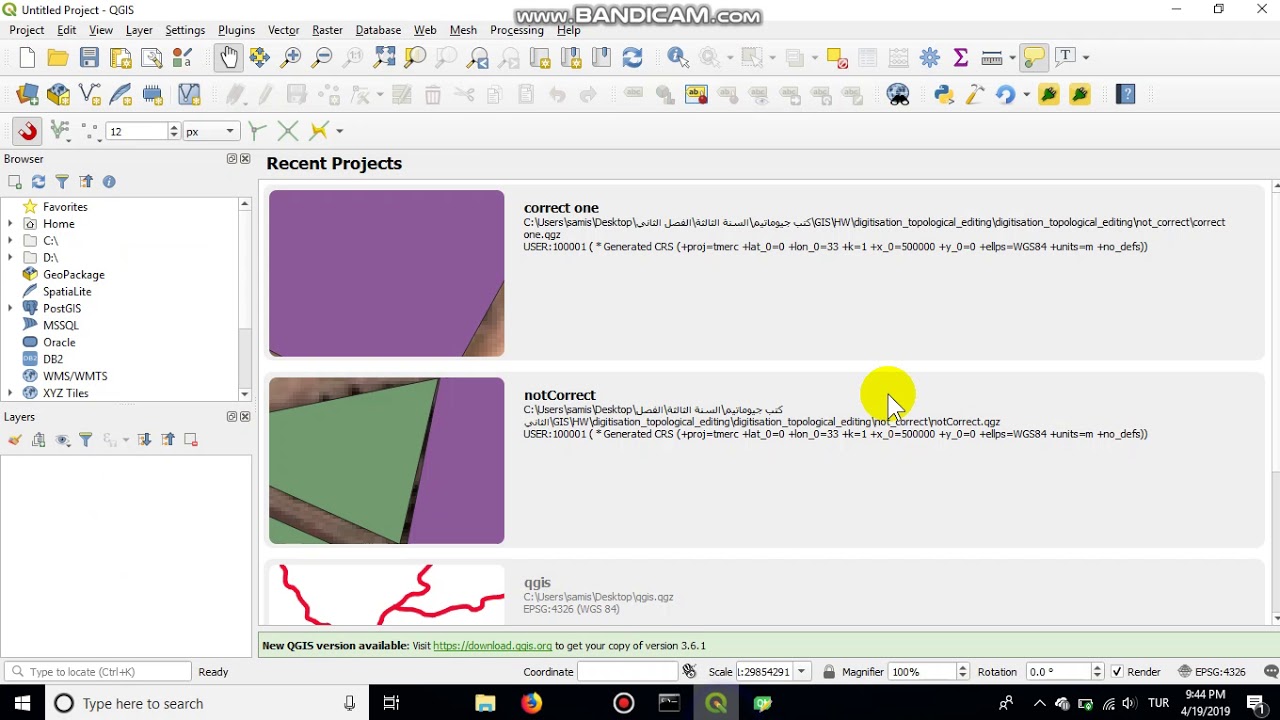Select the Pan Map hand tool
The image size is (1280, 720).
229,58
